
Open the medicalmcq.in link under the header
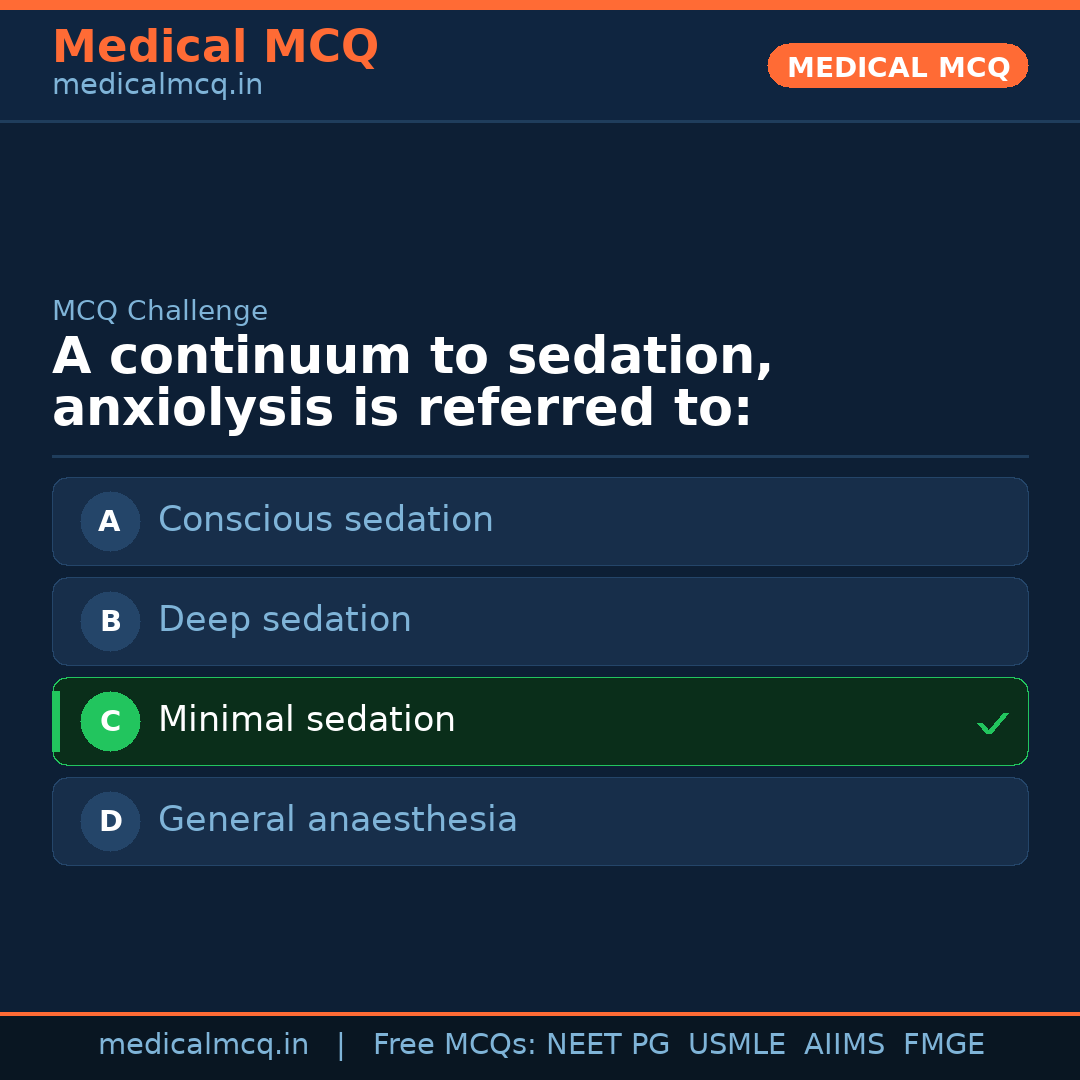[157, 85]
